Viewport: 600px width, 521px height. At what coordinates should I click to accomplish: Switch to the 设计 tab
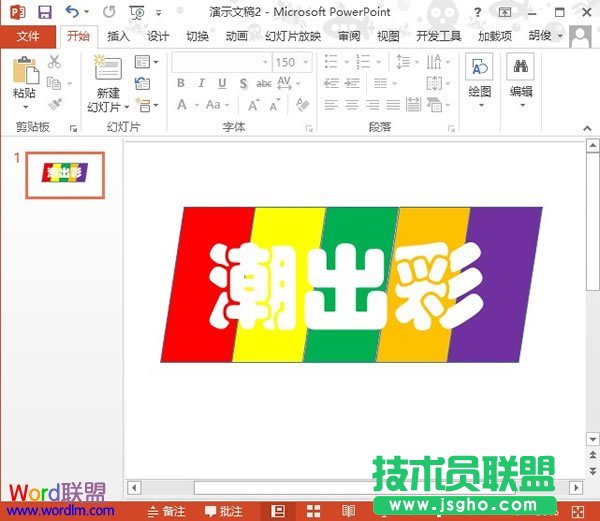pos(158,36)
